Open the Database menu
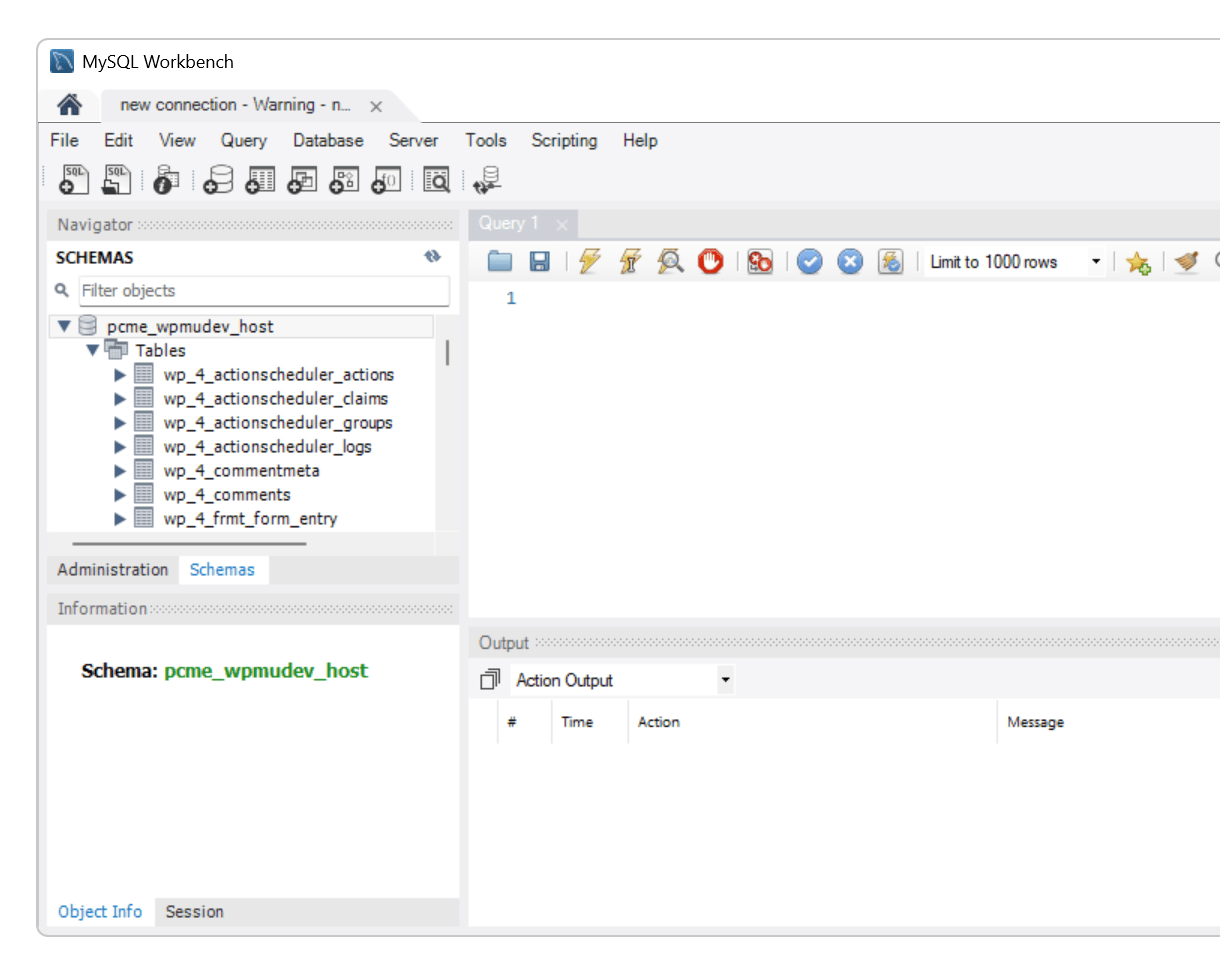 [x=328, y=140]
